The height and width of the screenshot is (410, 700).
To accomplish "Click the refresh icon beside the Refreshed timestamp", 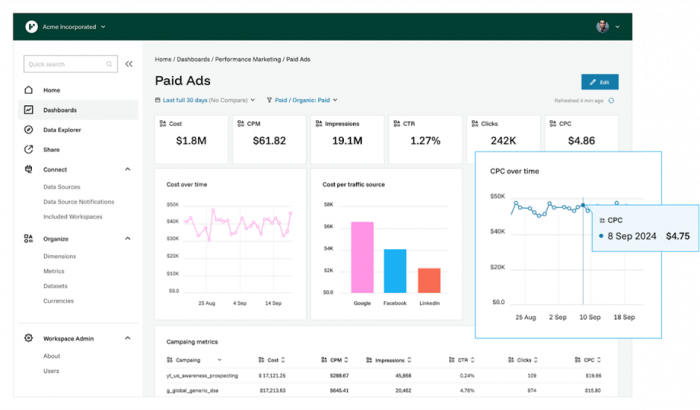I will point(612,100).
